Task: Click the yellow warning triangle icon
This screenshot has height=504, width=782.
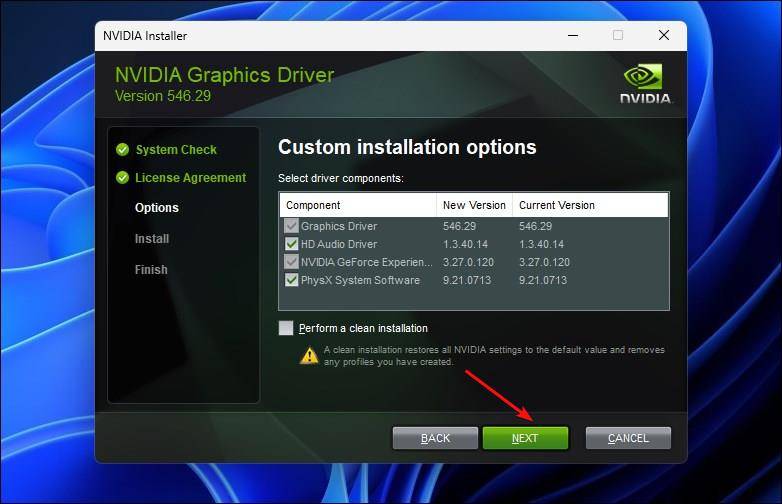Action: tap(309, 355)
